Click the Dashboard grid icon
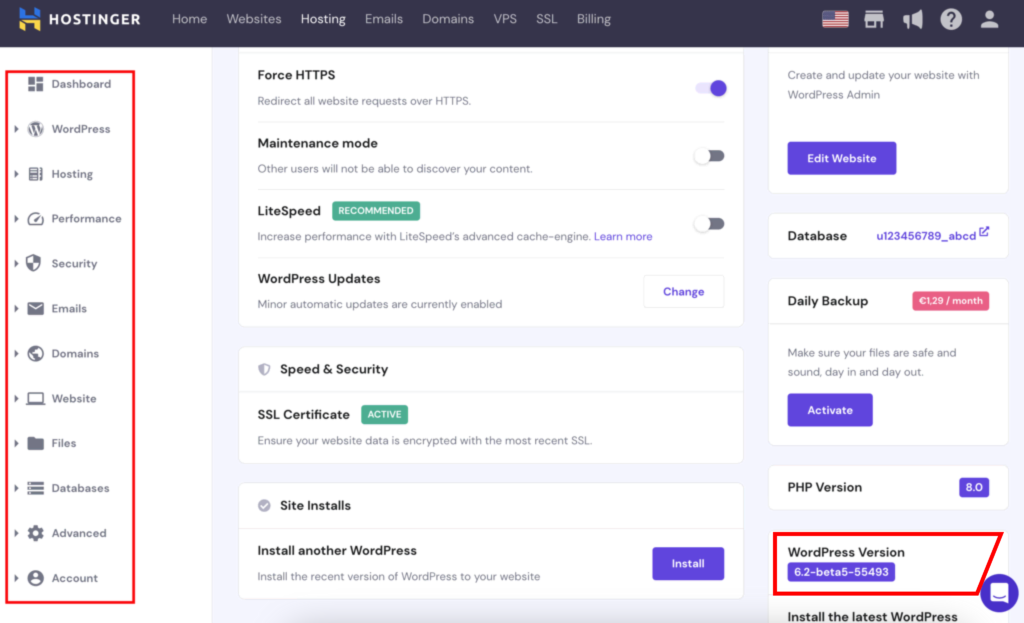This screenshot has width=1024, height=623. tap(35, 84)
